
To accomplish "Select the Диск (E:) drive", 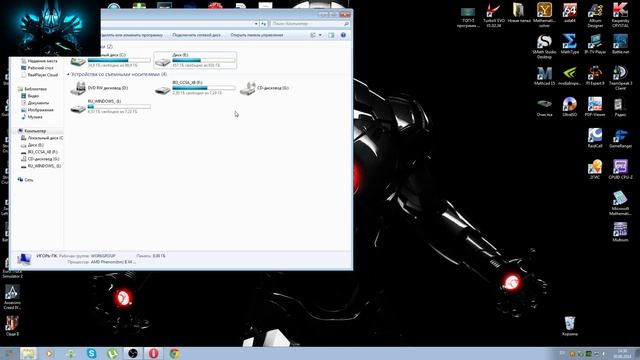I will (195, 60).
